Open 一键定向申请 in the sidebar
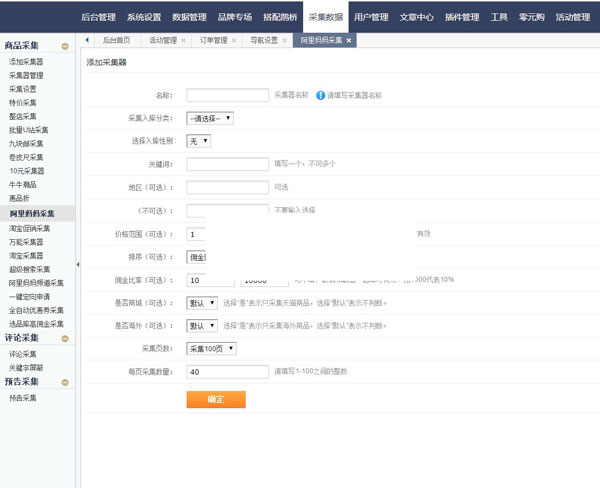600x488 pixels. [x=29, y=297]
